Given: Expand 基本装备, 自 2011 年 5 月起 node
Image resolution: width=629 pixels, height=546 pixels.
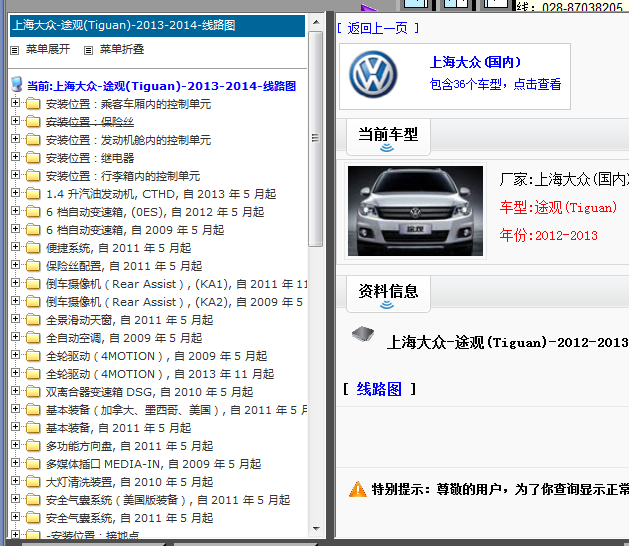Looking at the screenshot, I should 15,427.
